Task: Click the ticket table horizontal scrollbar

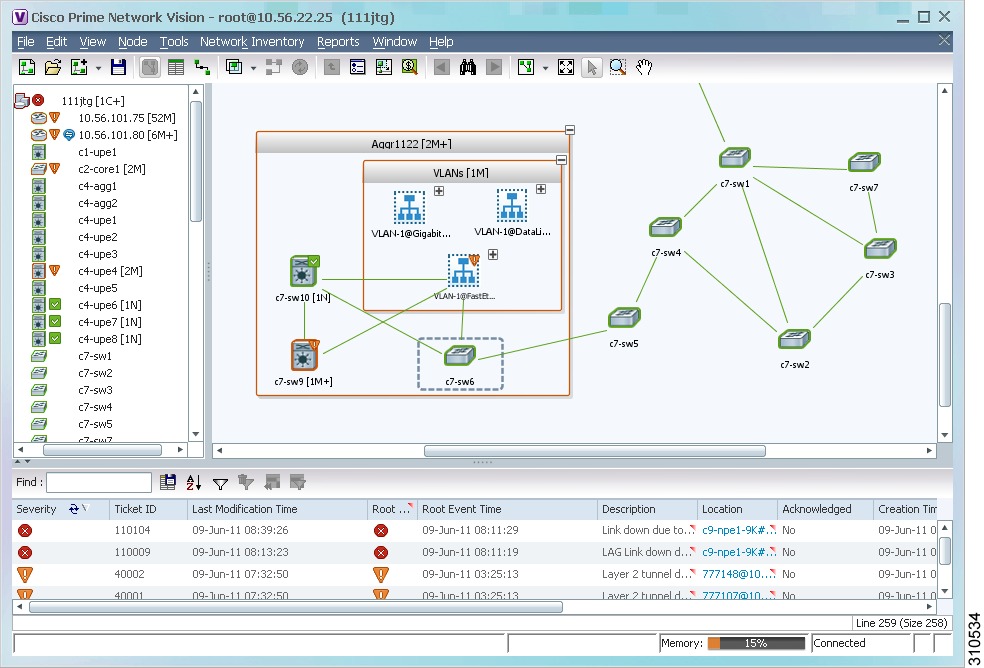Action: click(474, 607)
